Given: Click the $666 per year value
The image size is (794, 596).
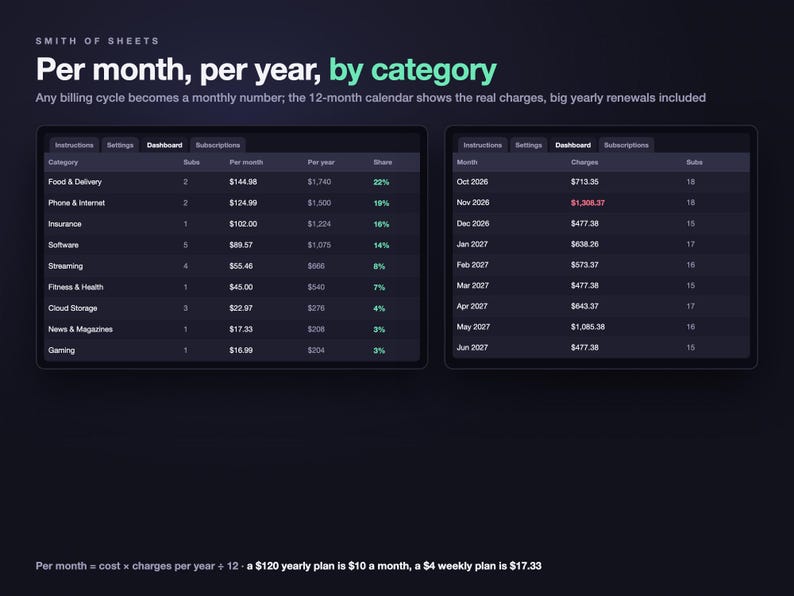Looking at the screenshot, I should coord(316,266).
